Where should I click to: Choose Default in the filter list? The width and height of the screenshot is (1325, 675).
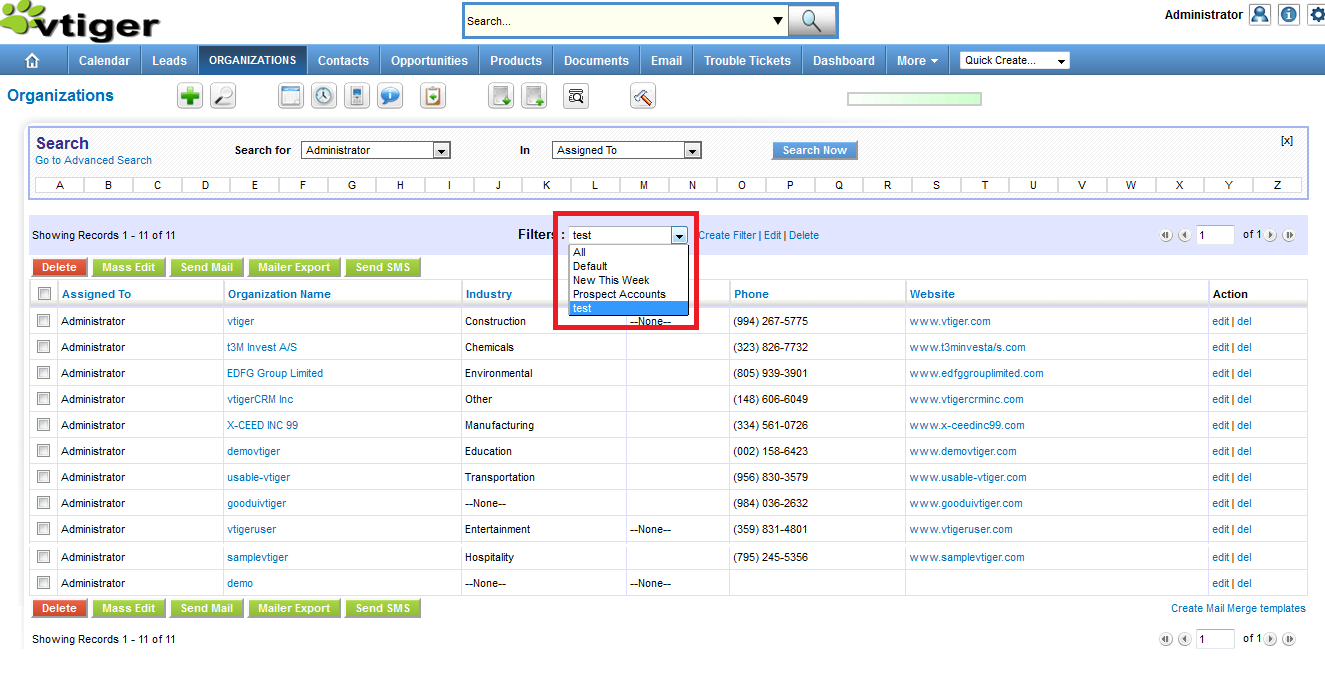629,266
